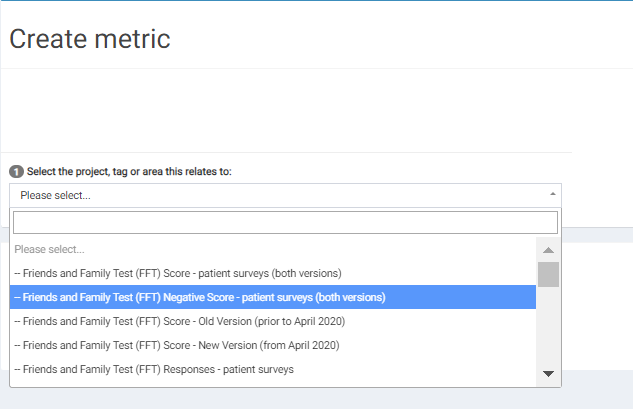Viewport: 633px width, 409px height.
Task: Click the 'Create metric' page heading
Action: pos(90,39)
